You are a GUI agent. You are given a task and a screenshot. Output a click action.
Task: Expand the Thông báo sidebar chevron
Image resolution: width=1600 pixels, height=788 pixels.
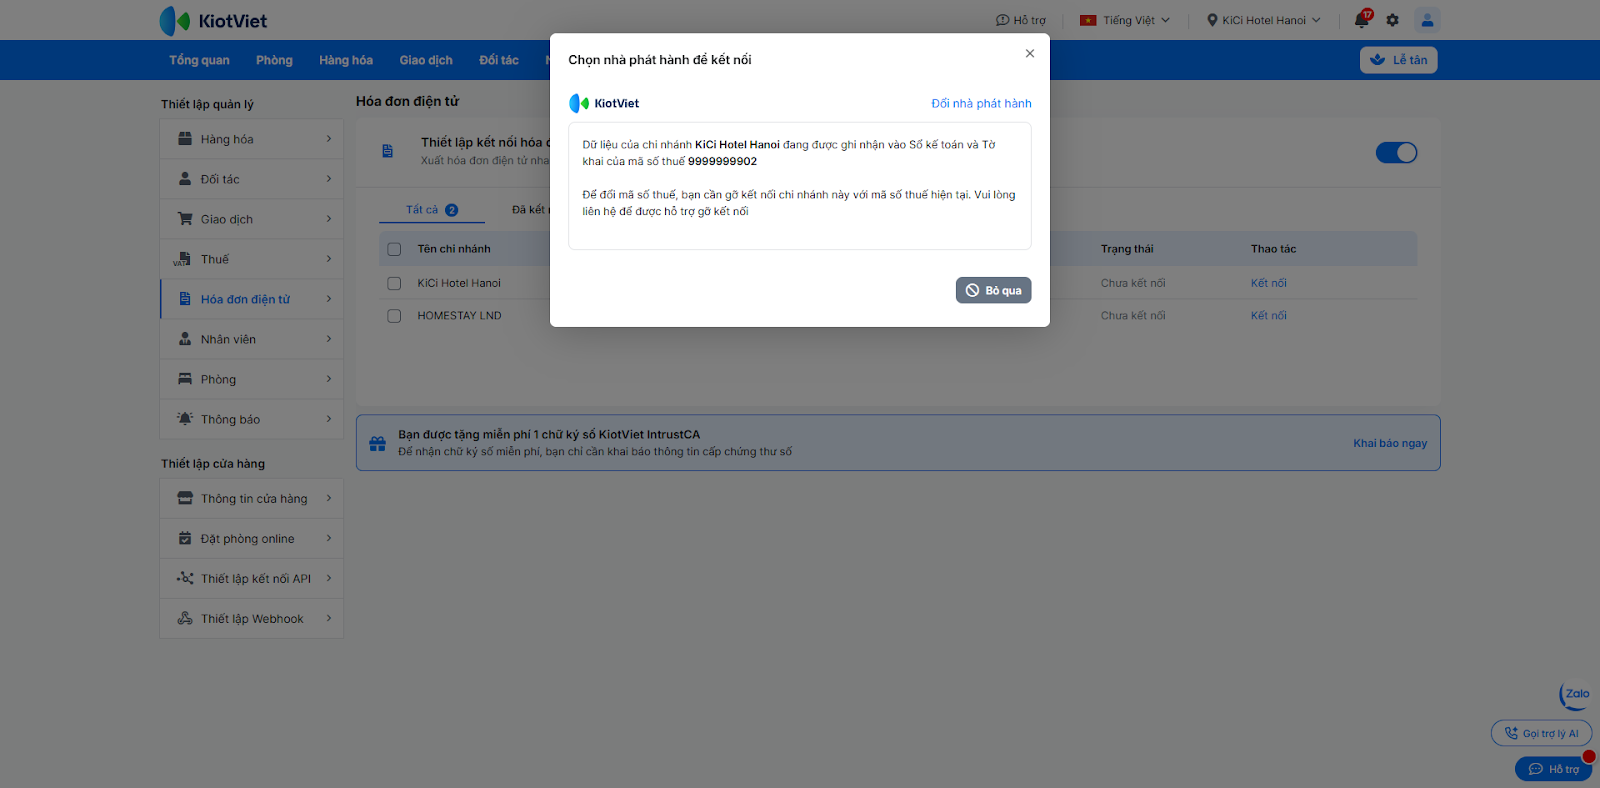(x=329, y=419)
